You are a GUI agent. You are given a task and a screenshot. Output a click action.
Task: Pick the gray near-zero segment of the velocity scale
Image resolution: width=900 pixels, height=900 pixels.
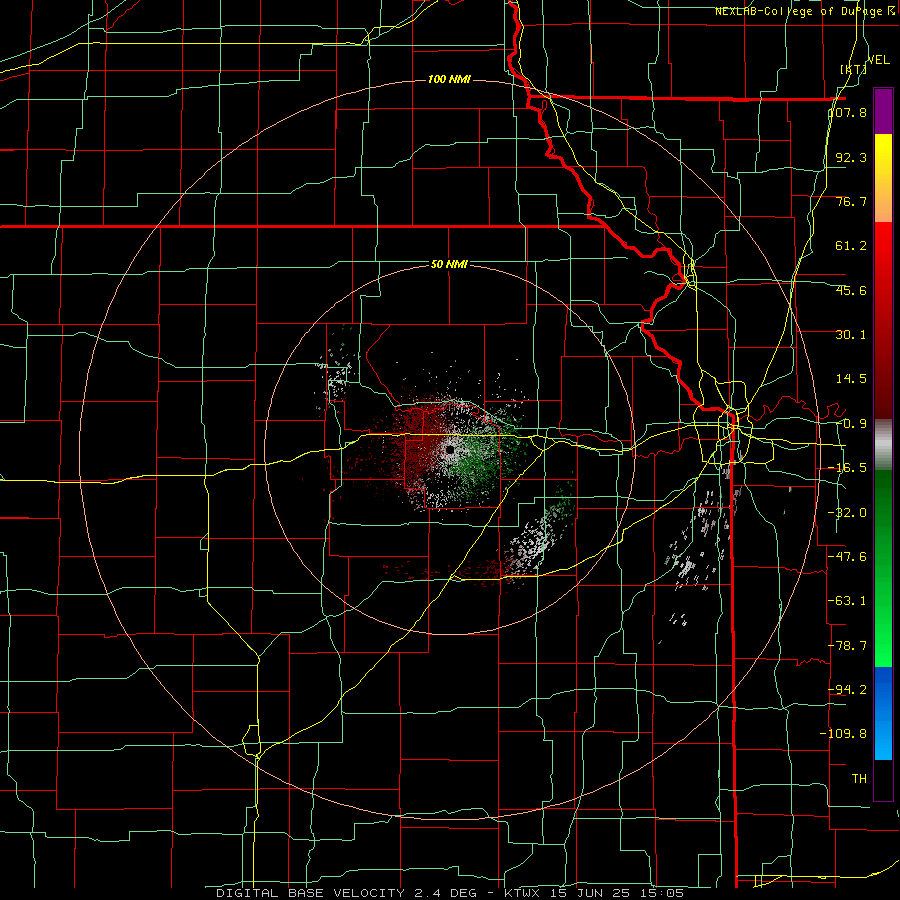pyautogui.click(x=883, y=445)
